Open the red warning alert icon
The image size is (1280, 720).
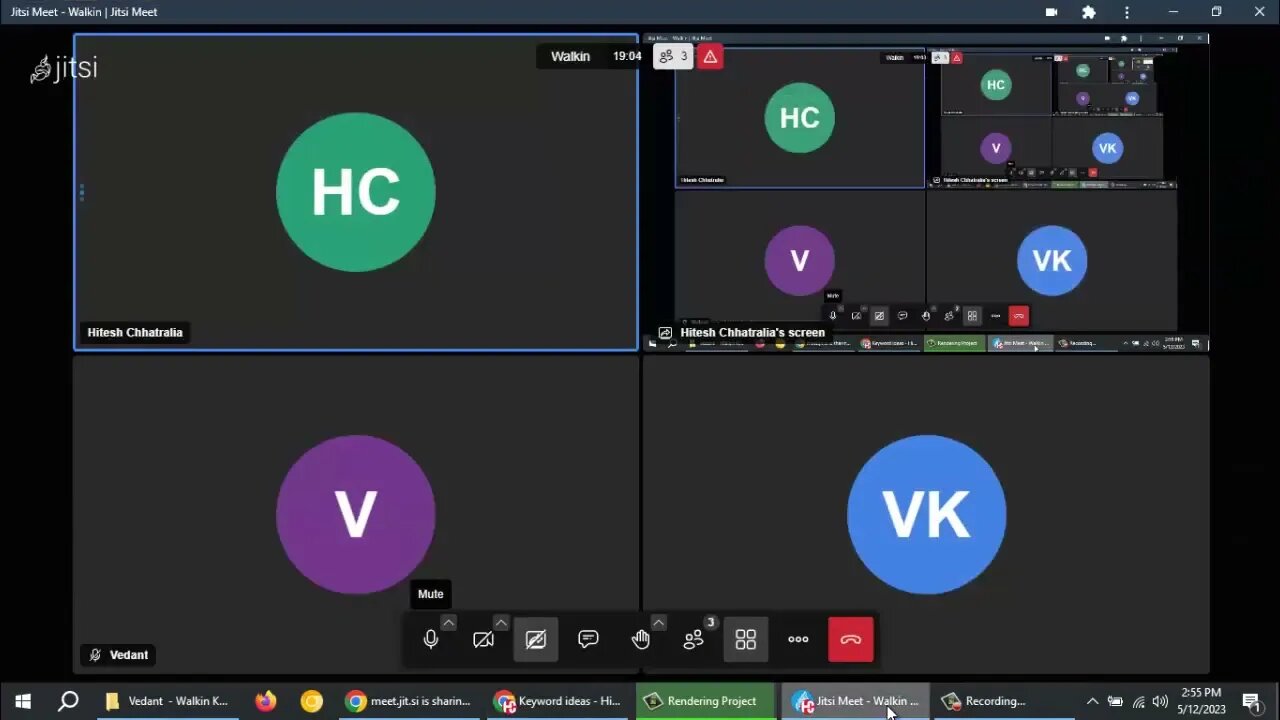point(710,56)
